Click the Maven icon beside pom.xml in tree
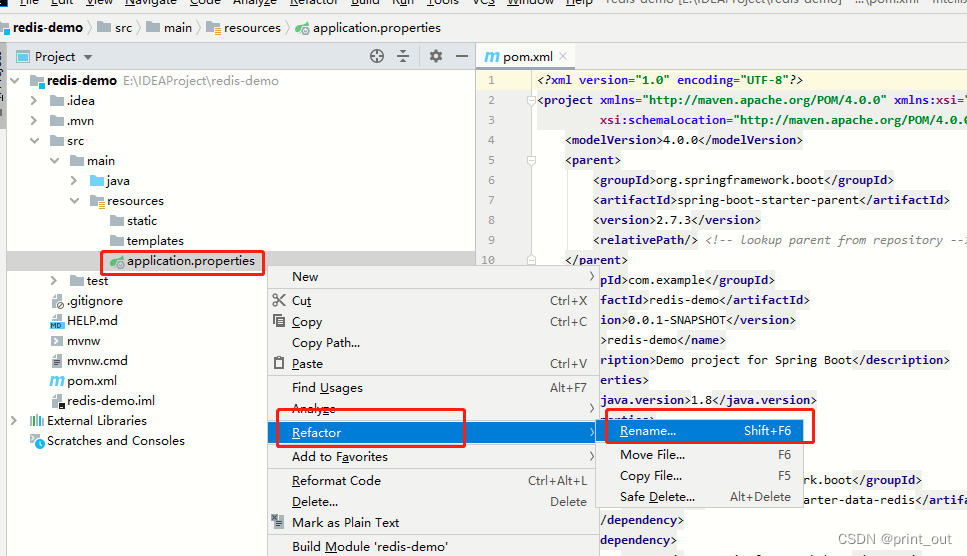Viewport: 967px width, 556px height. tap(57, 381)
